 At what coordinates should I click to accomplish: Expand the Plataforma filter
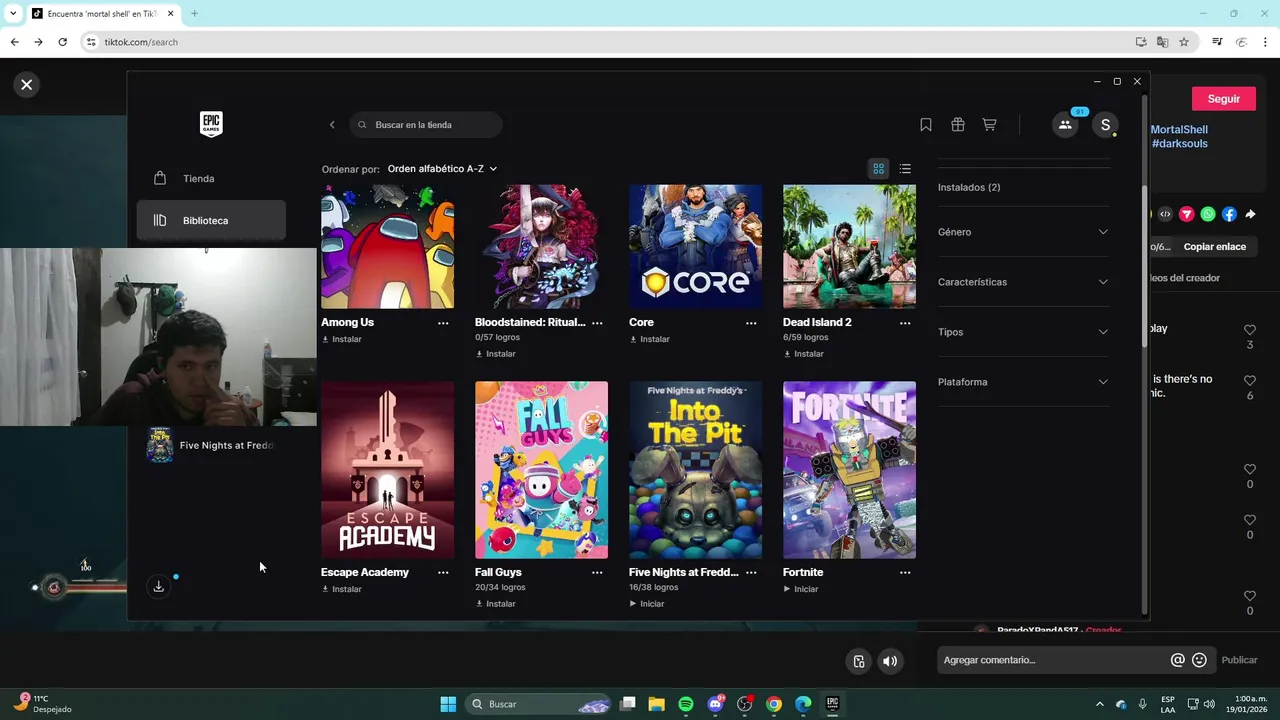[1023, 382]
